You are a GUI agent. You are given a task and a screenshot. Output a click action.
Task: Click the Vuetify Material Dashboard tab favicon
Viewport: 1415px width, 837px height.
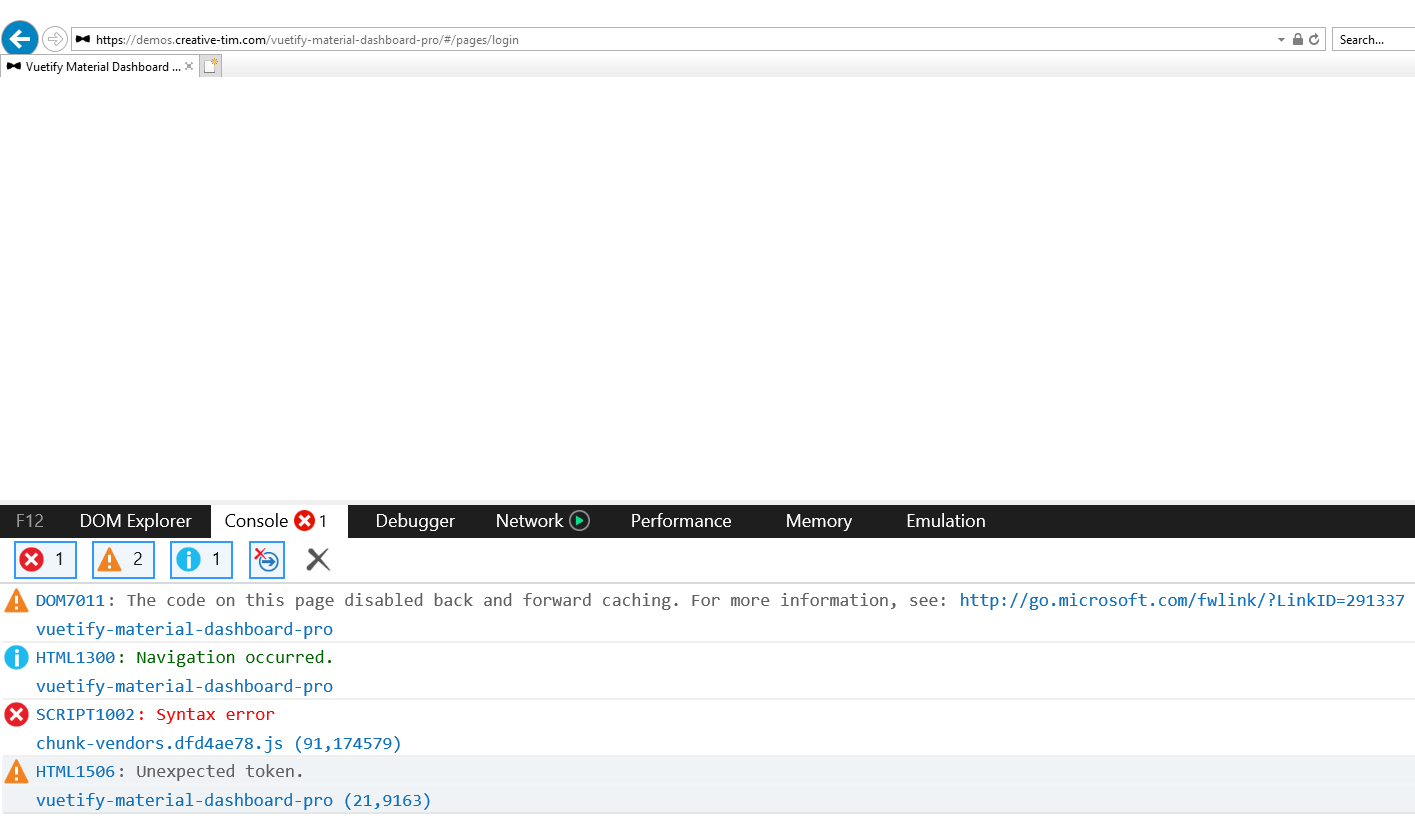12,66
